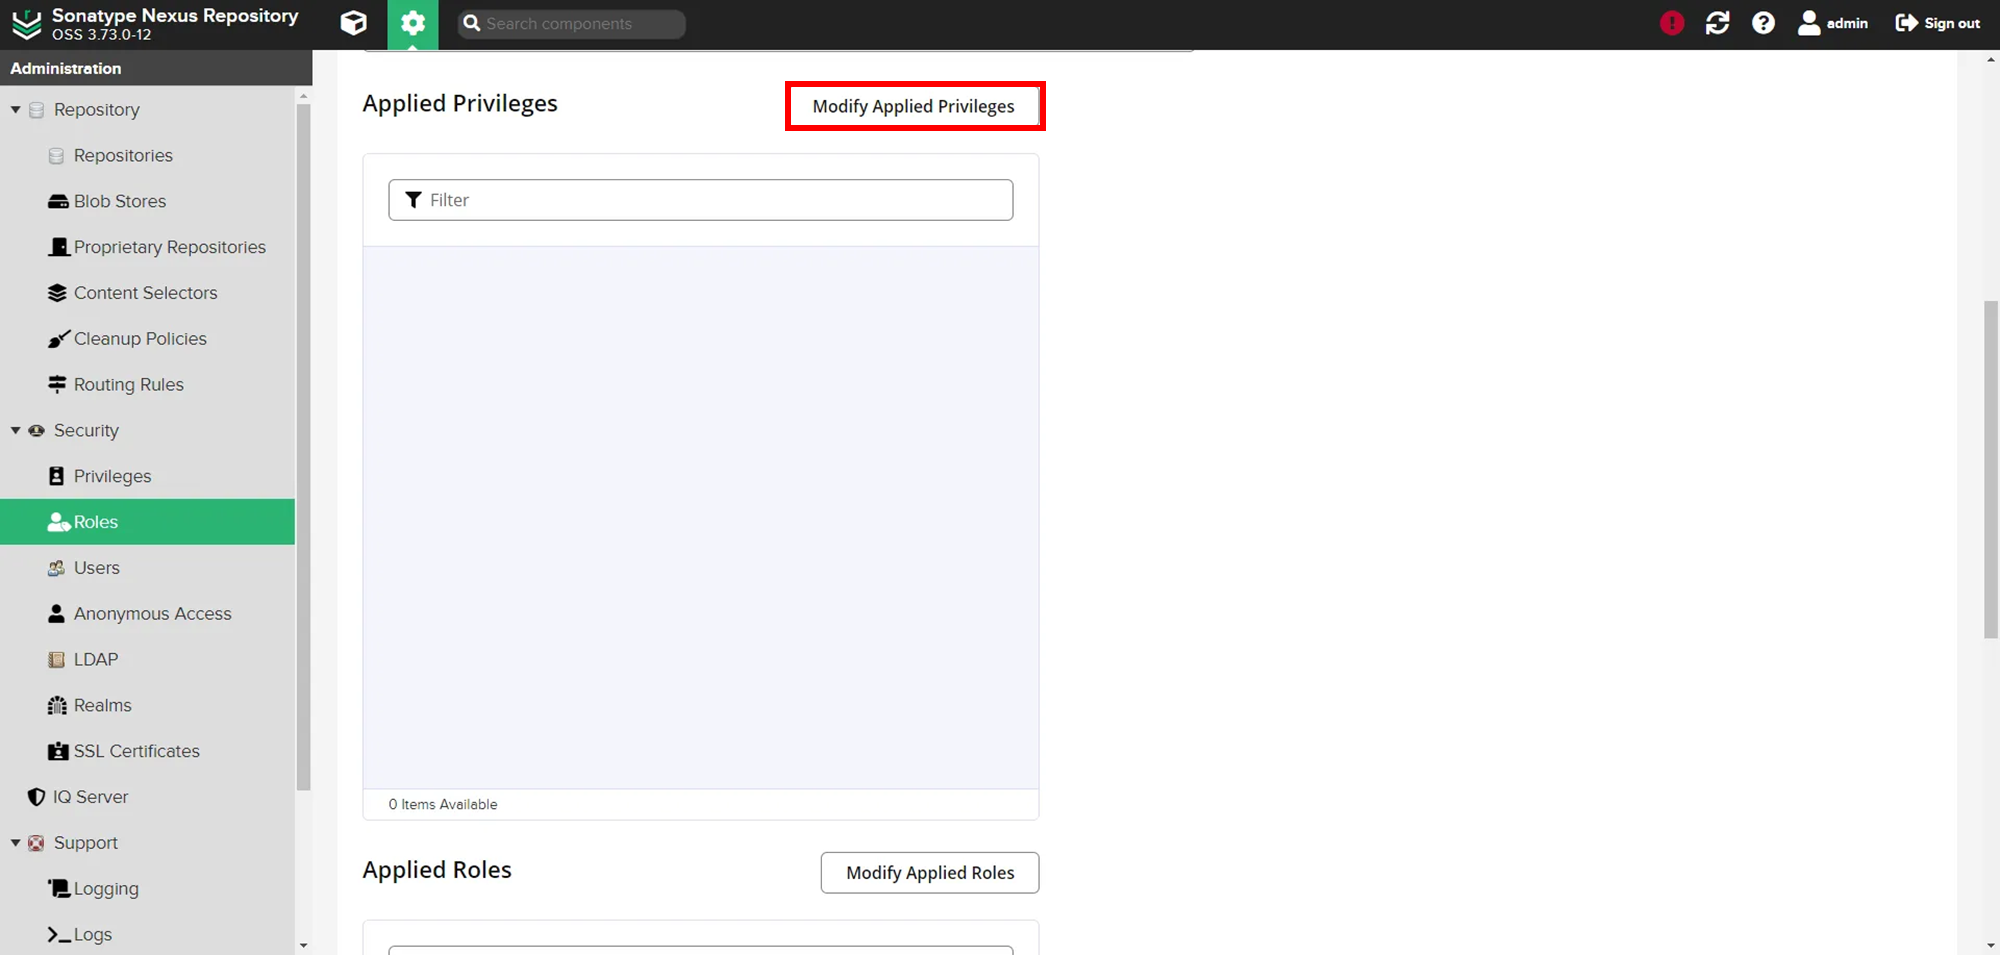Viewport: 2000px width, 955px height.
Task: Click the IQ Server shield icon
Action: 37,797
